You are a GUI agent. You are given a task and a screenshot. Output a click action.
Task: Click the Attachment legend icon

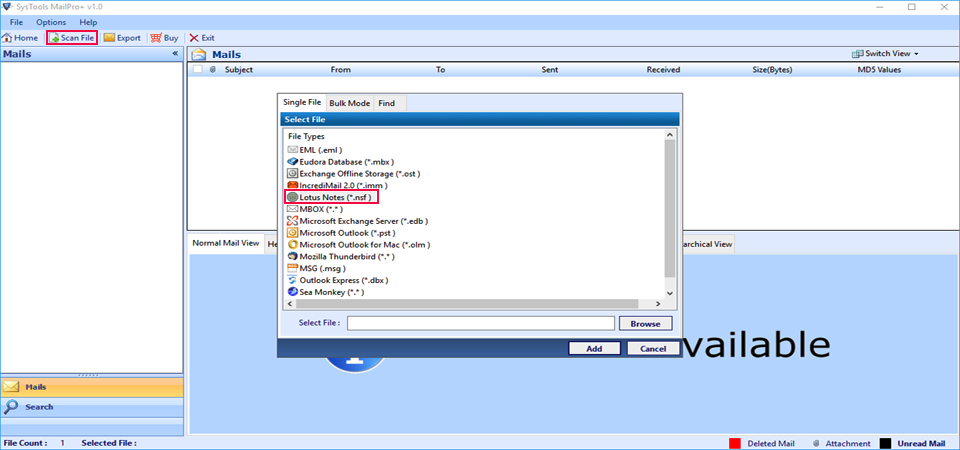tap(816, 443)
